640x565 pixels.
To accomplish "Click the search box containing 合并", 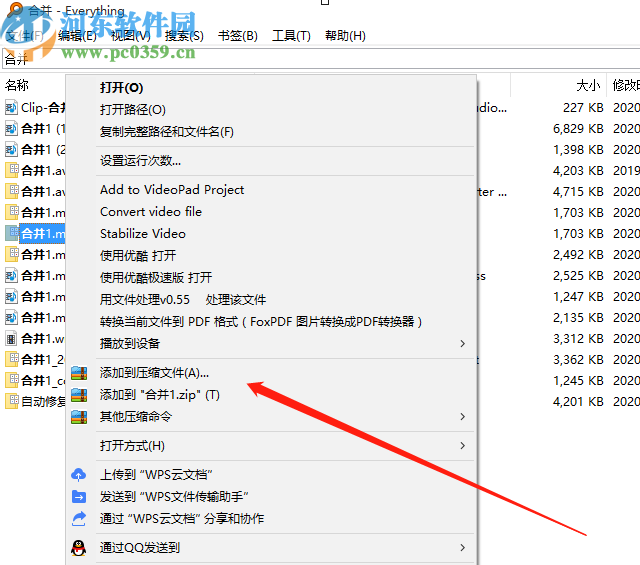I will pyautogui.click(x=321, y=59).
